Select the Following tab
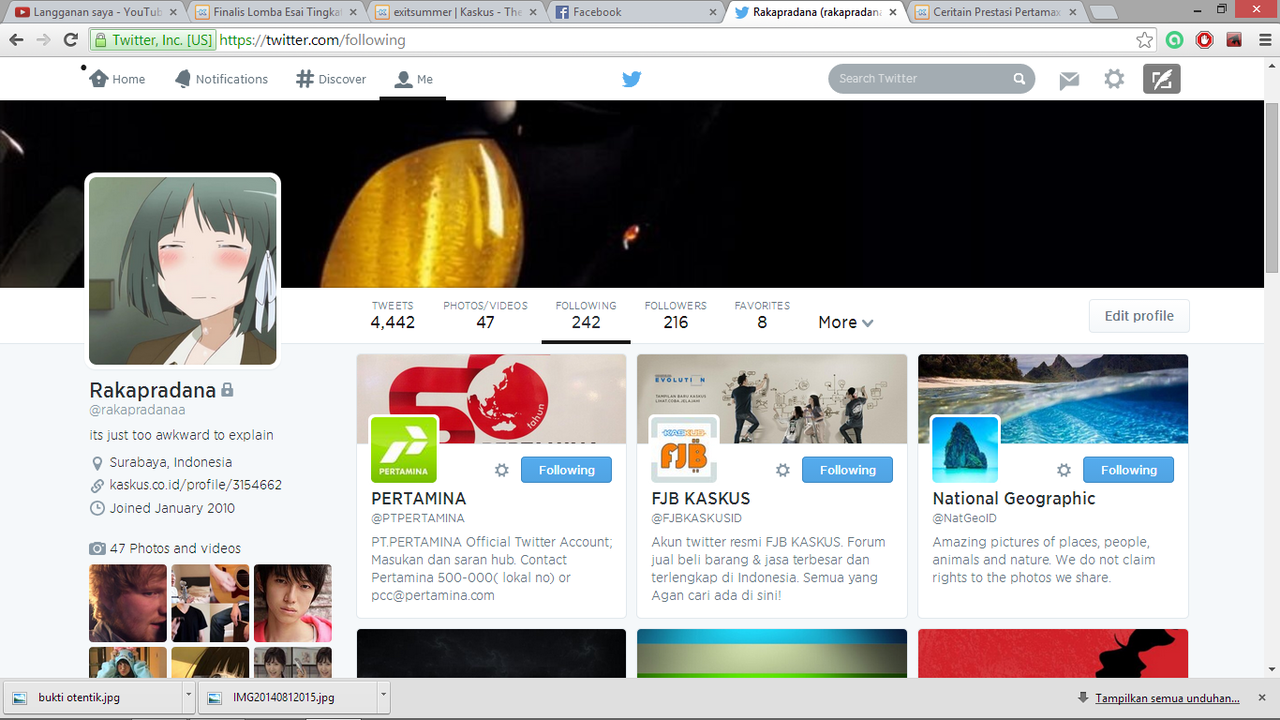The image size is (1280, 720). coord(586,315)
